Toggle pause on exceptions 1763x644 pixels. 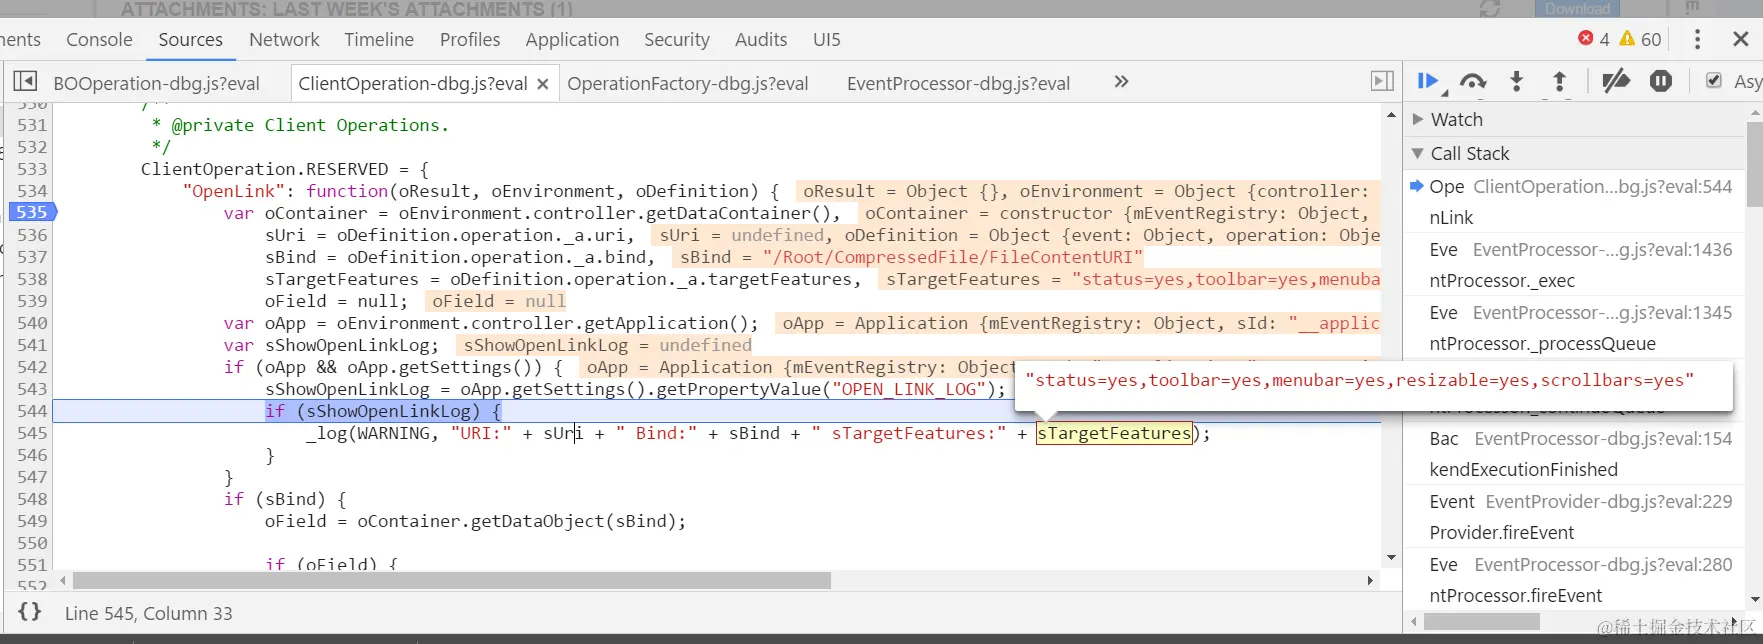1661,81
